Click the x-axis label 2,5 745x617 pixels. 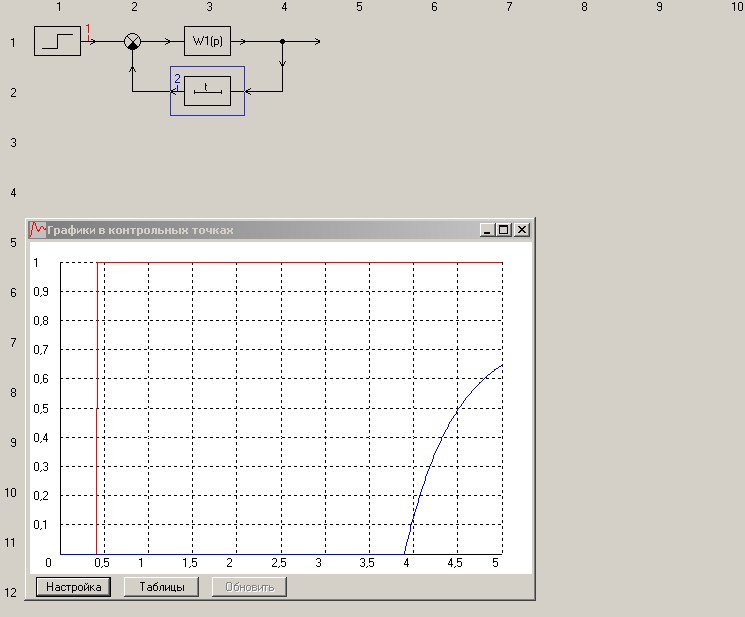pyautogui.click(x=279, y=563)
